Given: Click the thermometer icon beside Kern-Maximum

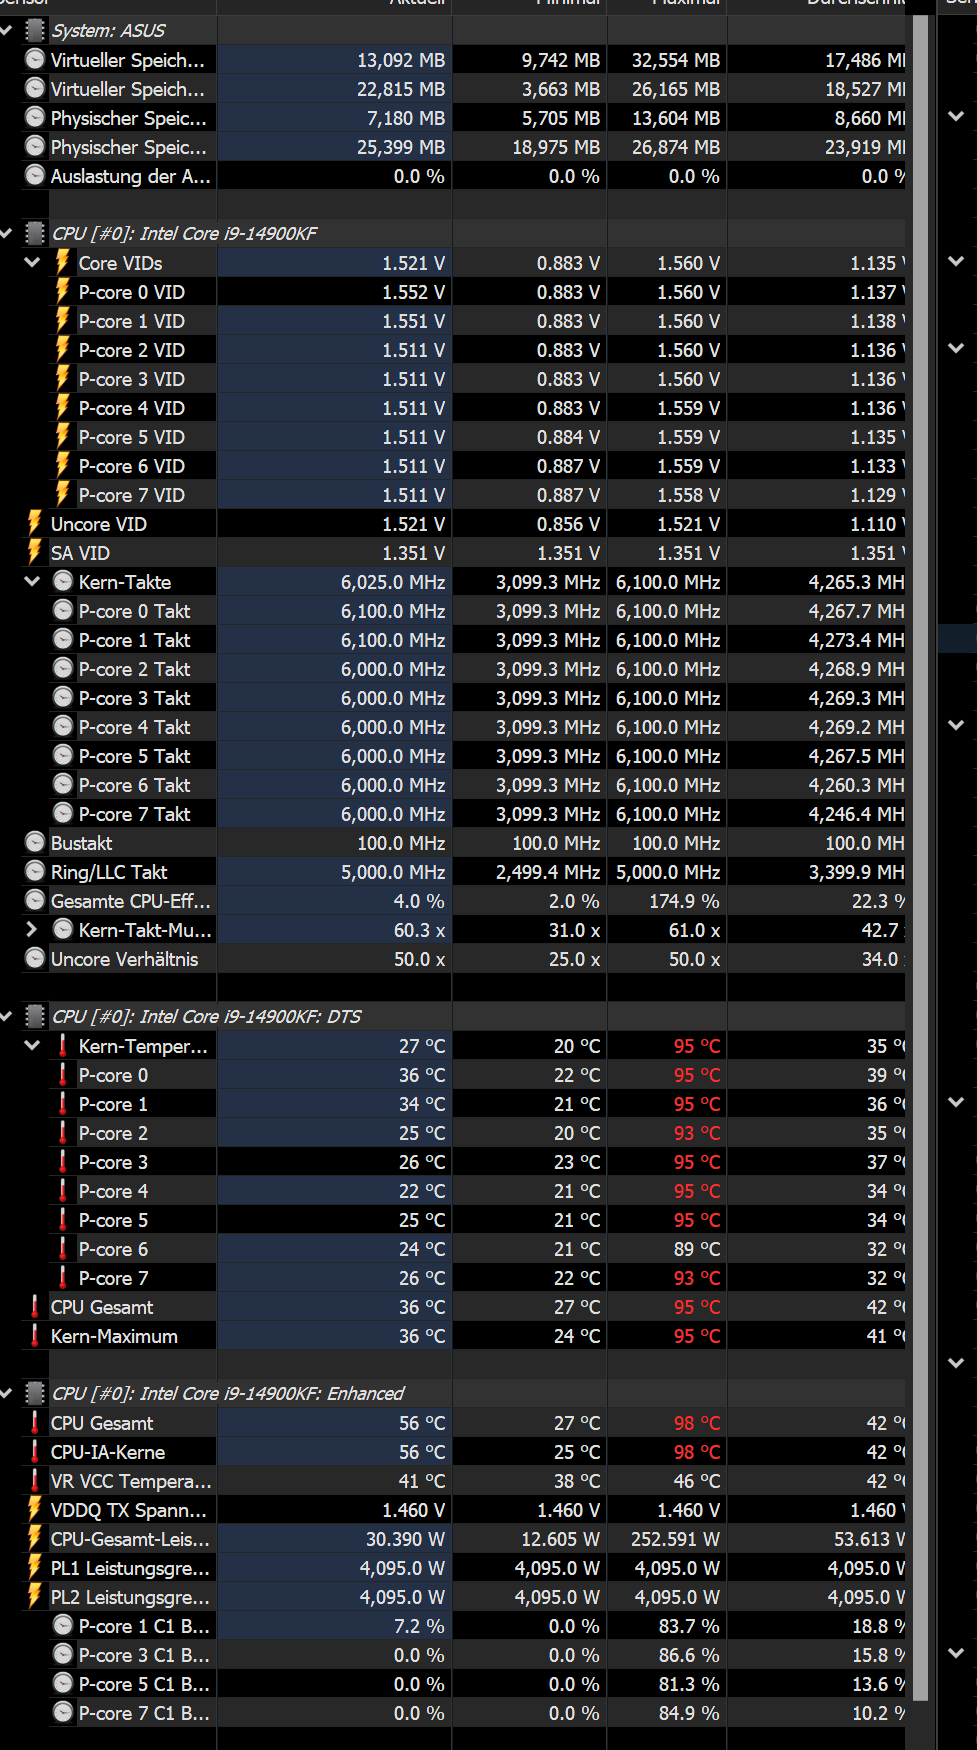Looking at the screenshot, I should 35,1335.
